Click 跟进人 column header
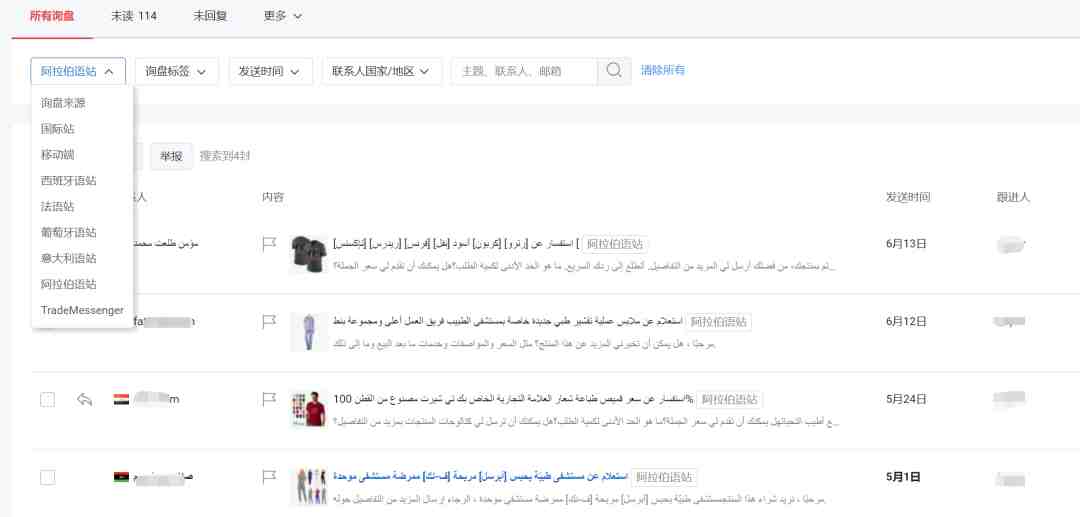This screenshot has height=517, width=1080. pos(1013,198)
